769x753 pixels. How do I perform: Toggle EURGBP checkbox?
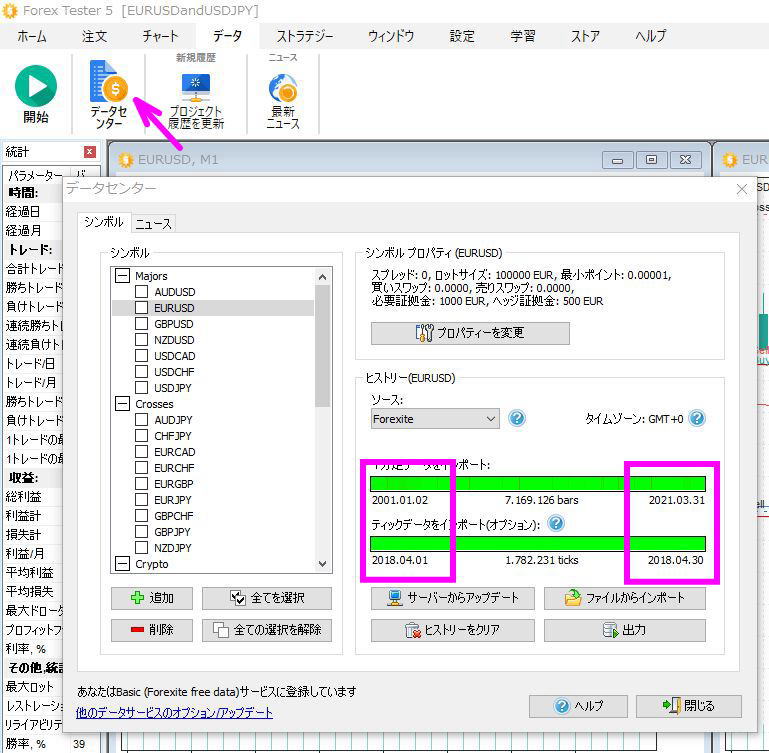(142, 484)
